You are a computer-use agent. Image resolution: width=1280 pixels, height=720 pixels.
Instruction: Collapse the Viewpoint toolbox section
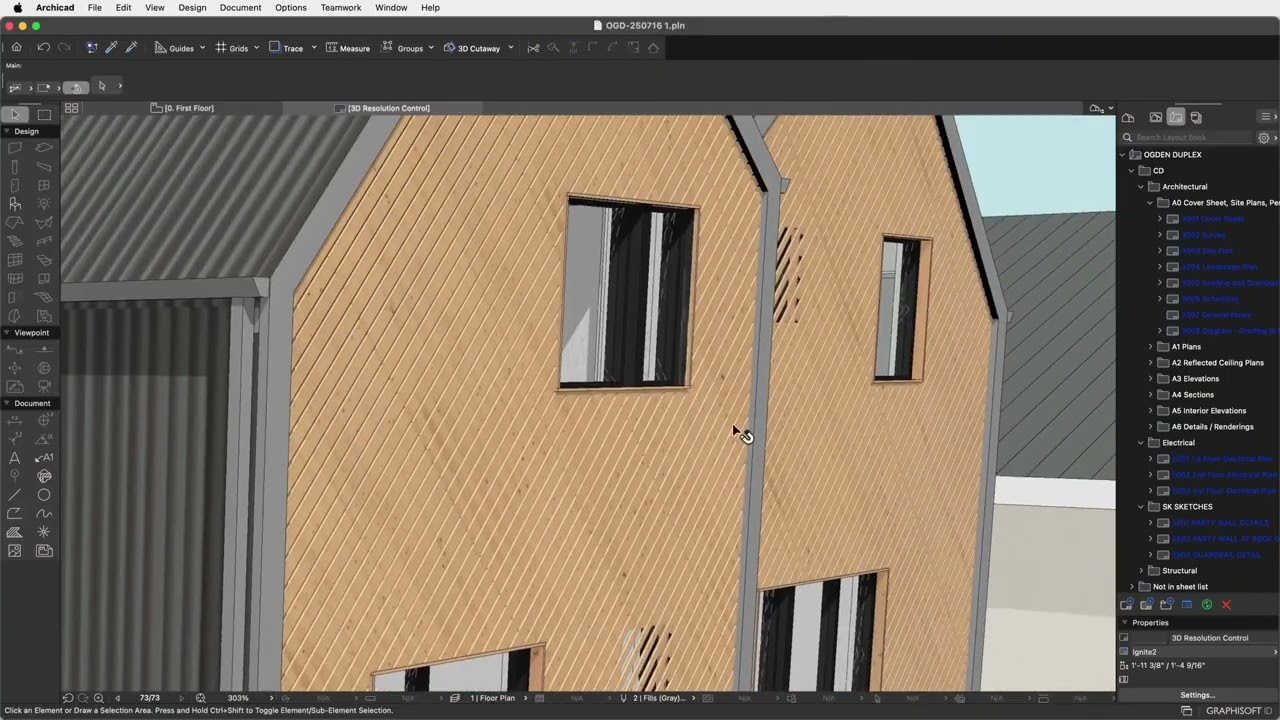pos(6,332)
